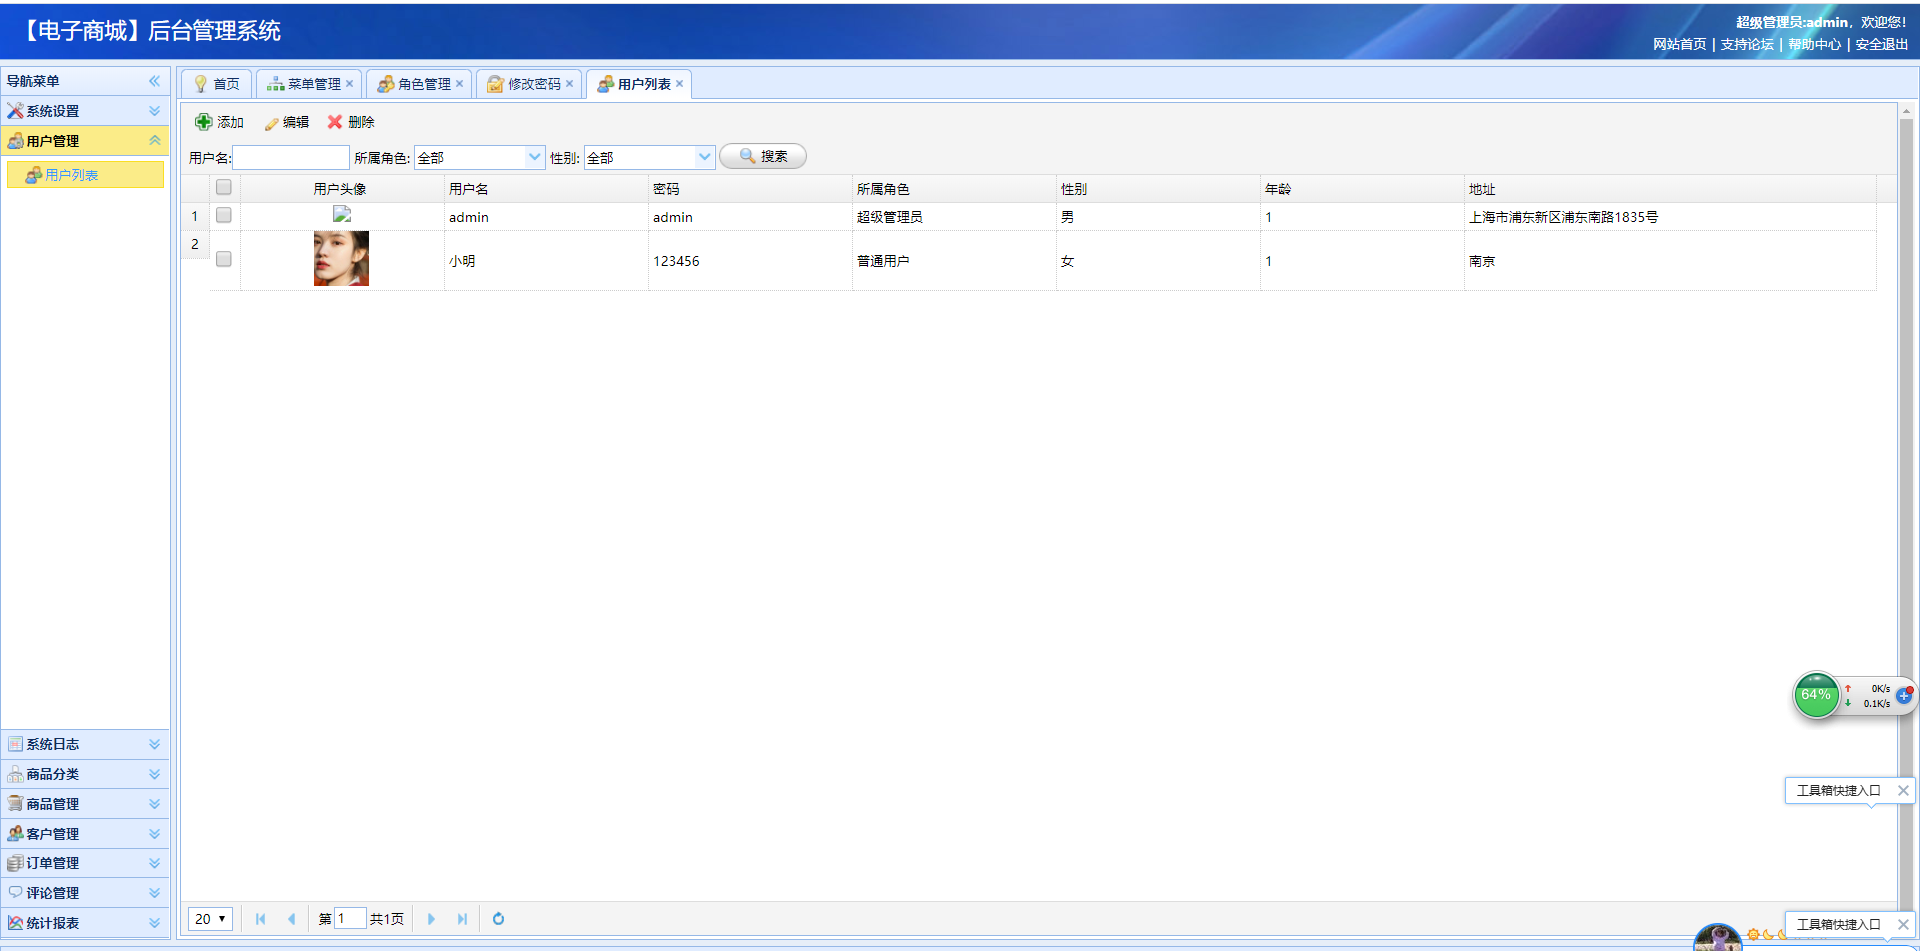The height and width of the screenshot is (951, 1920).
Task: Open the 网站首页 link
Action: (1679, 44)
